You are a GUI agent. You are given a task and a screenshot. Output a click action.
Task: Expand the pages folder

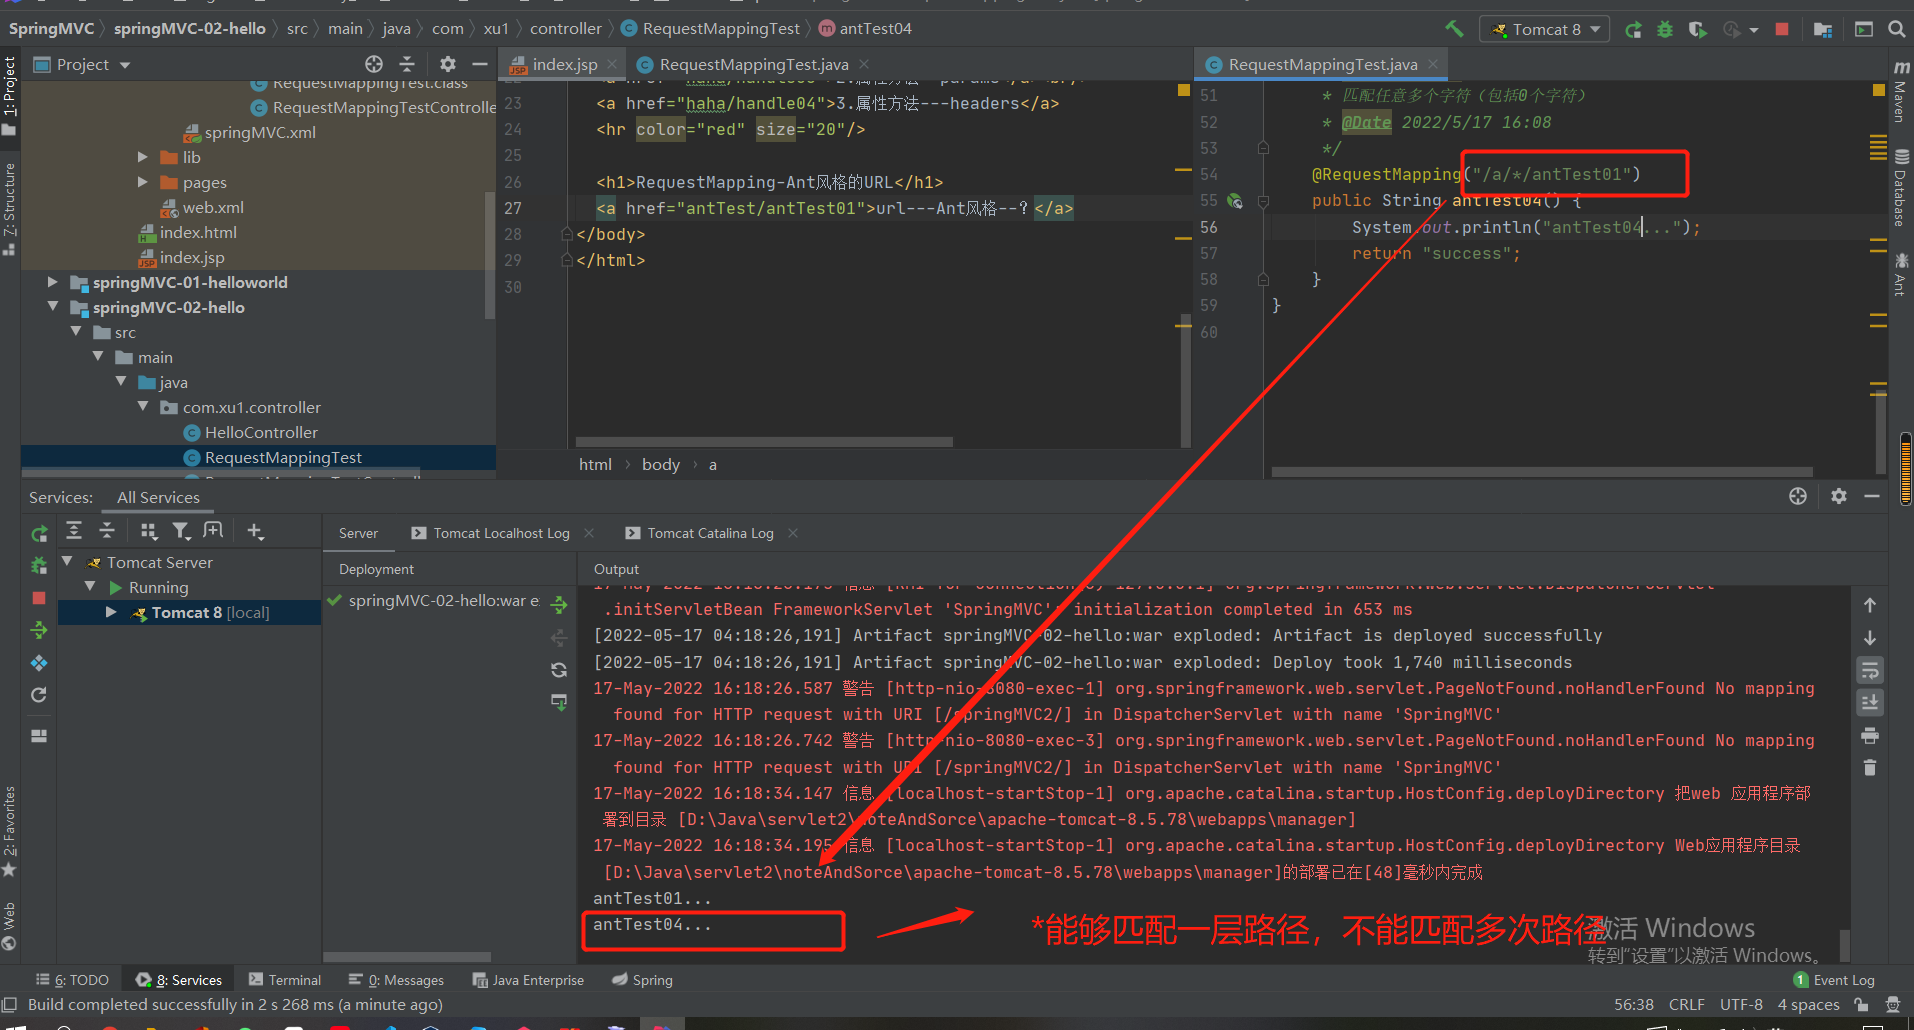pos(142,182)
